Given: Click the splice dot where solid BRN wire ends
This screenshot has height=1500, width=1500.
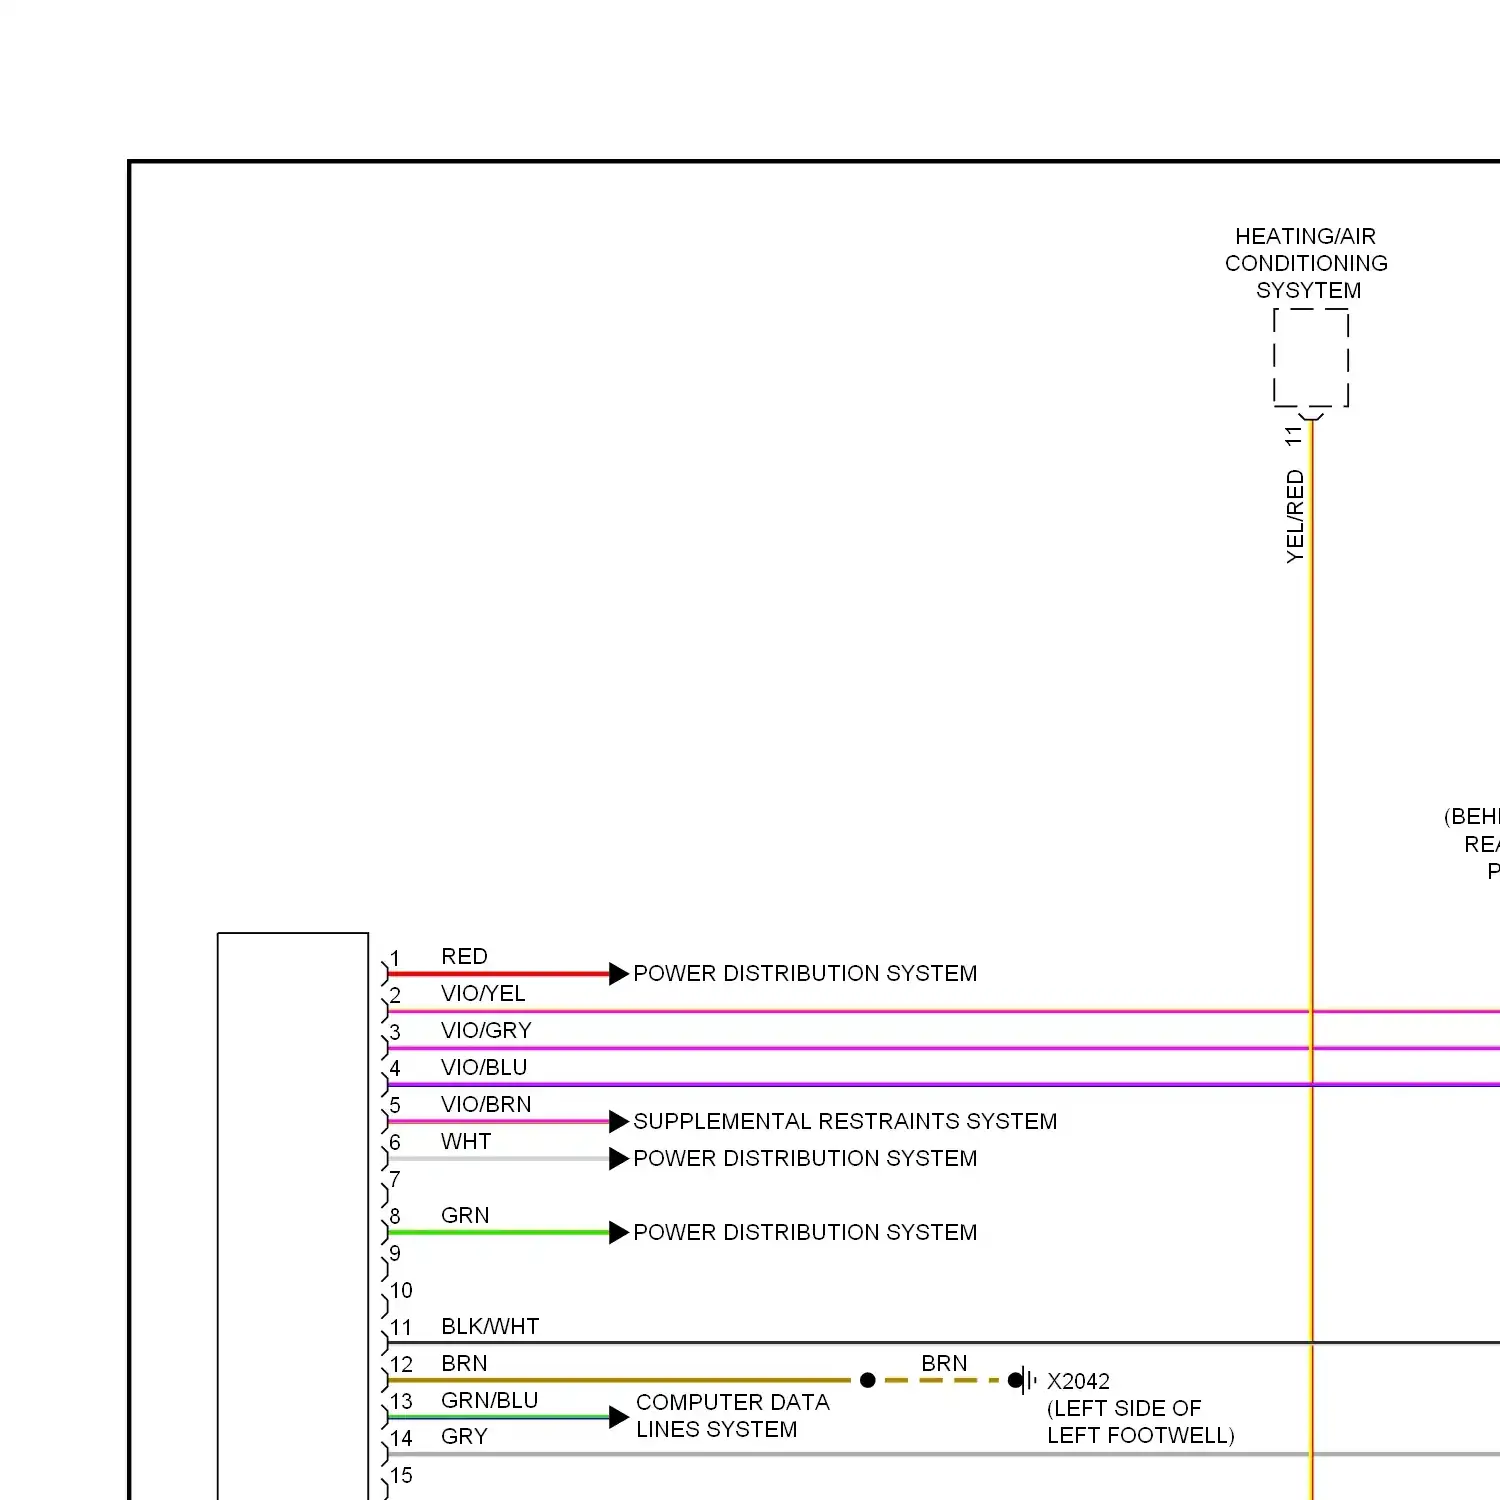Looking at the screenshot, I should [868, 1380].
